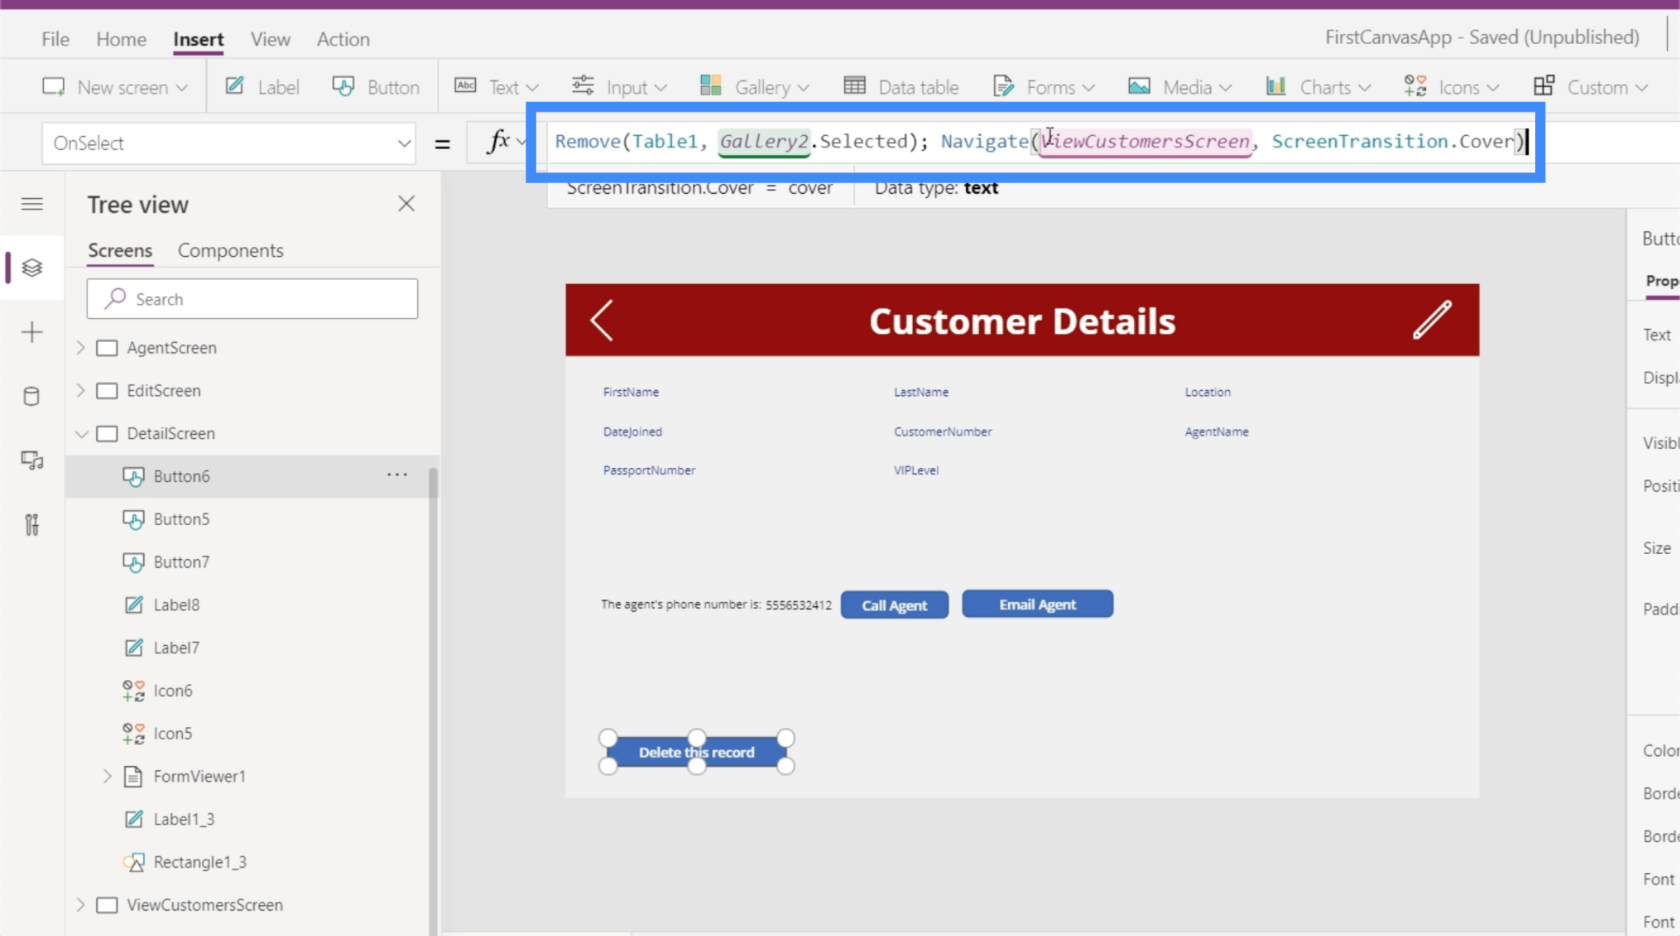Select Button7 in the tree view
This screenshot has height=936, width=1680.
pos(182,562)
